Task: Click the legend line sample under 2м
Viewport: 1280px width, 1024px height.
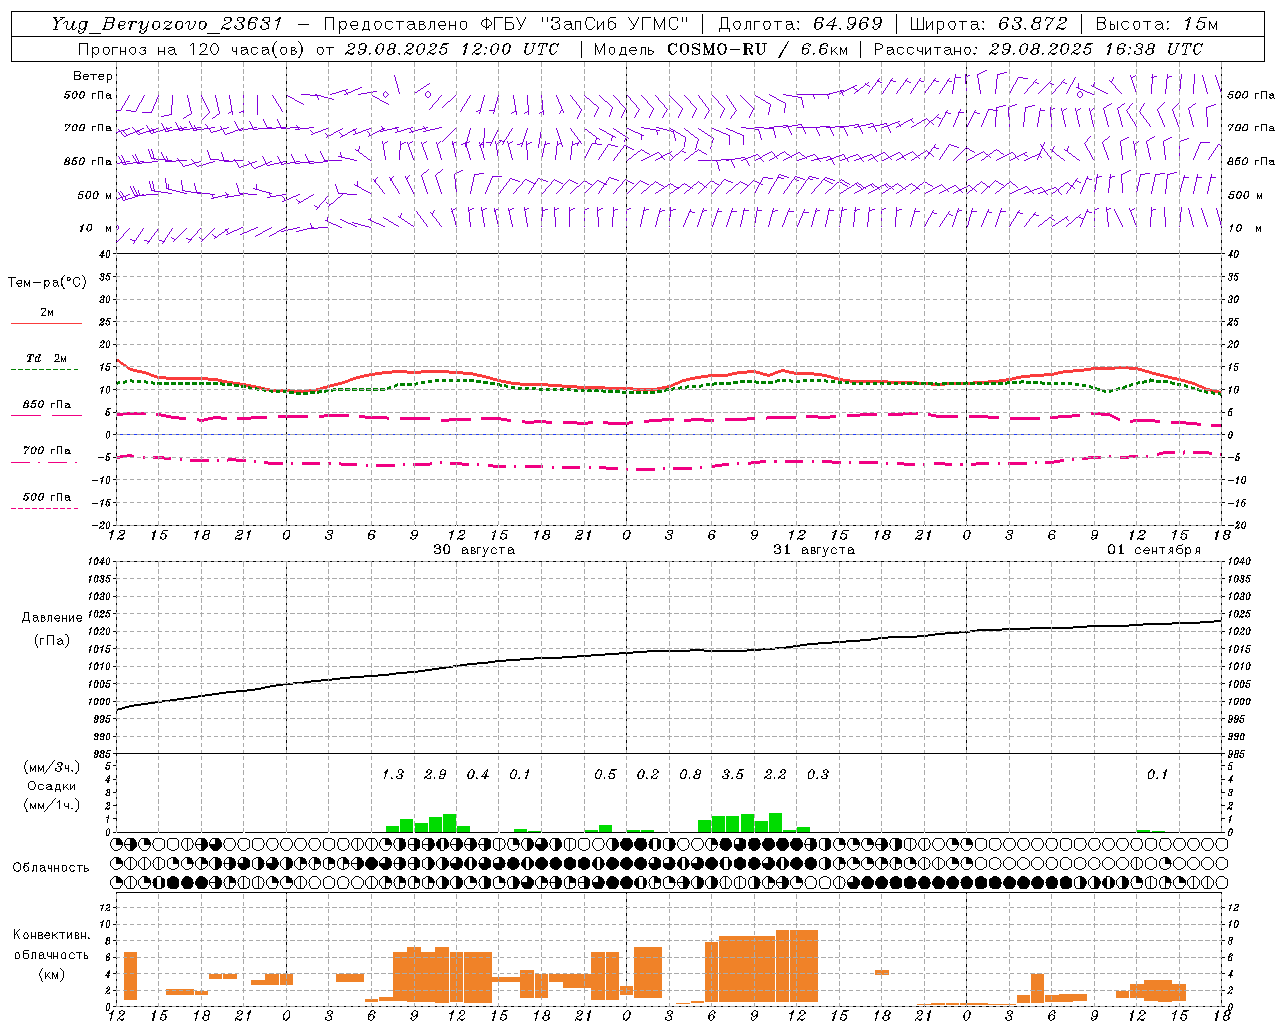Action: [x=46, y=323]
